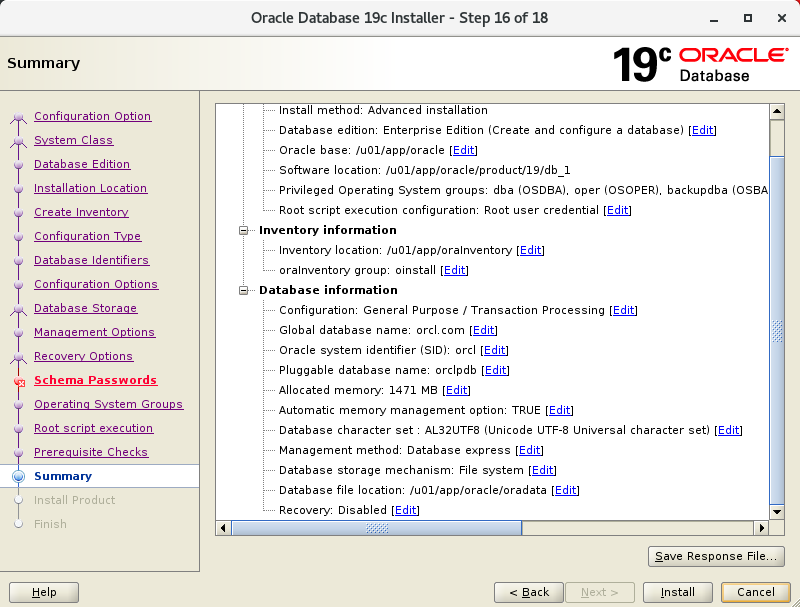Go to the Configuration Options step
This screenshot has width=800, height=607.
(96, 284)
